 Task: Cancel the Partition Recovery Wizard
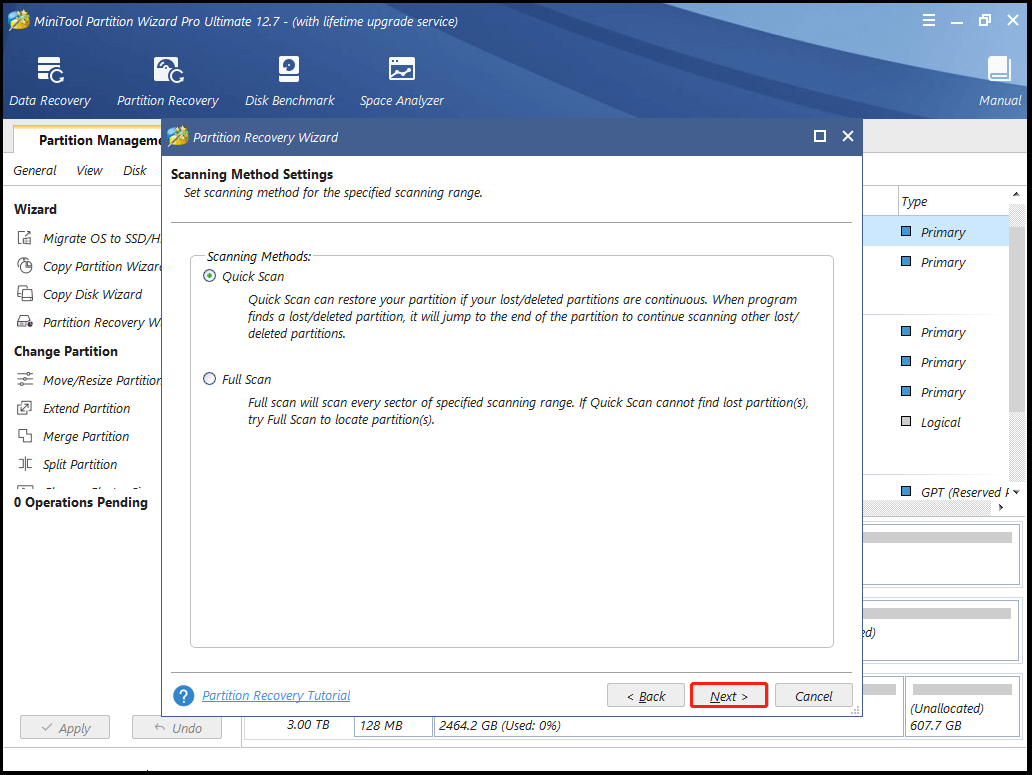pos(813,695)
